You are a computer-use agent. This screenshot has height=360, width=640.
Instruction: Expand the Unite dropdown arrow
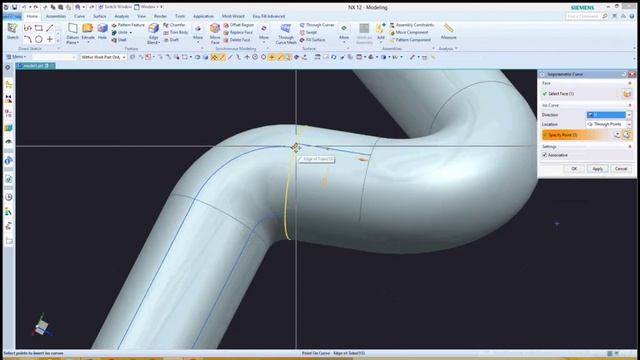(131, 33)
